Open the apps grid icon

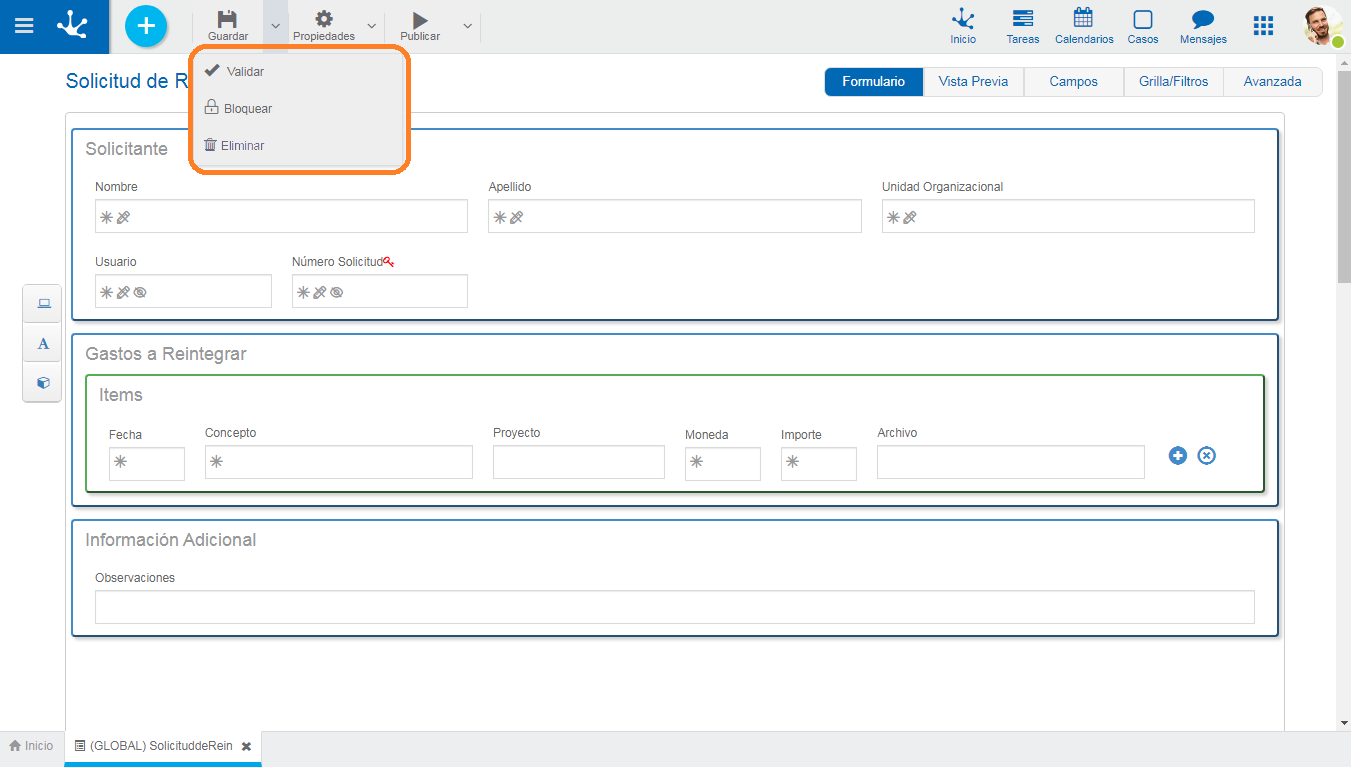pos(1264,26)
